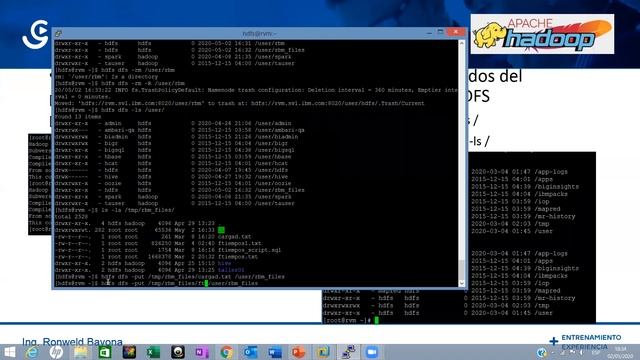Open the colorful photos app on taskbar
640x360 pixels.
click(x=129, y=352)
